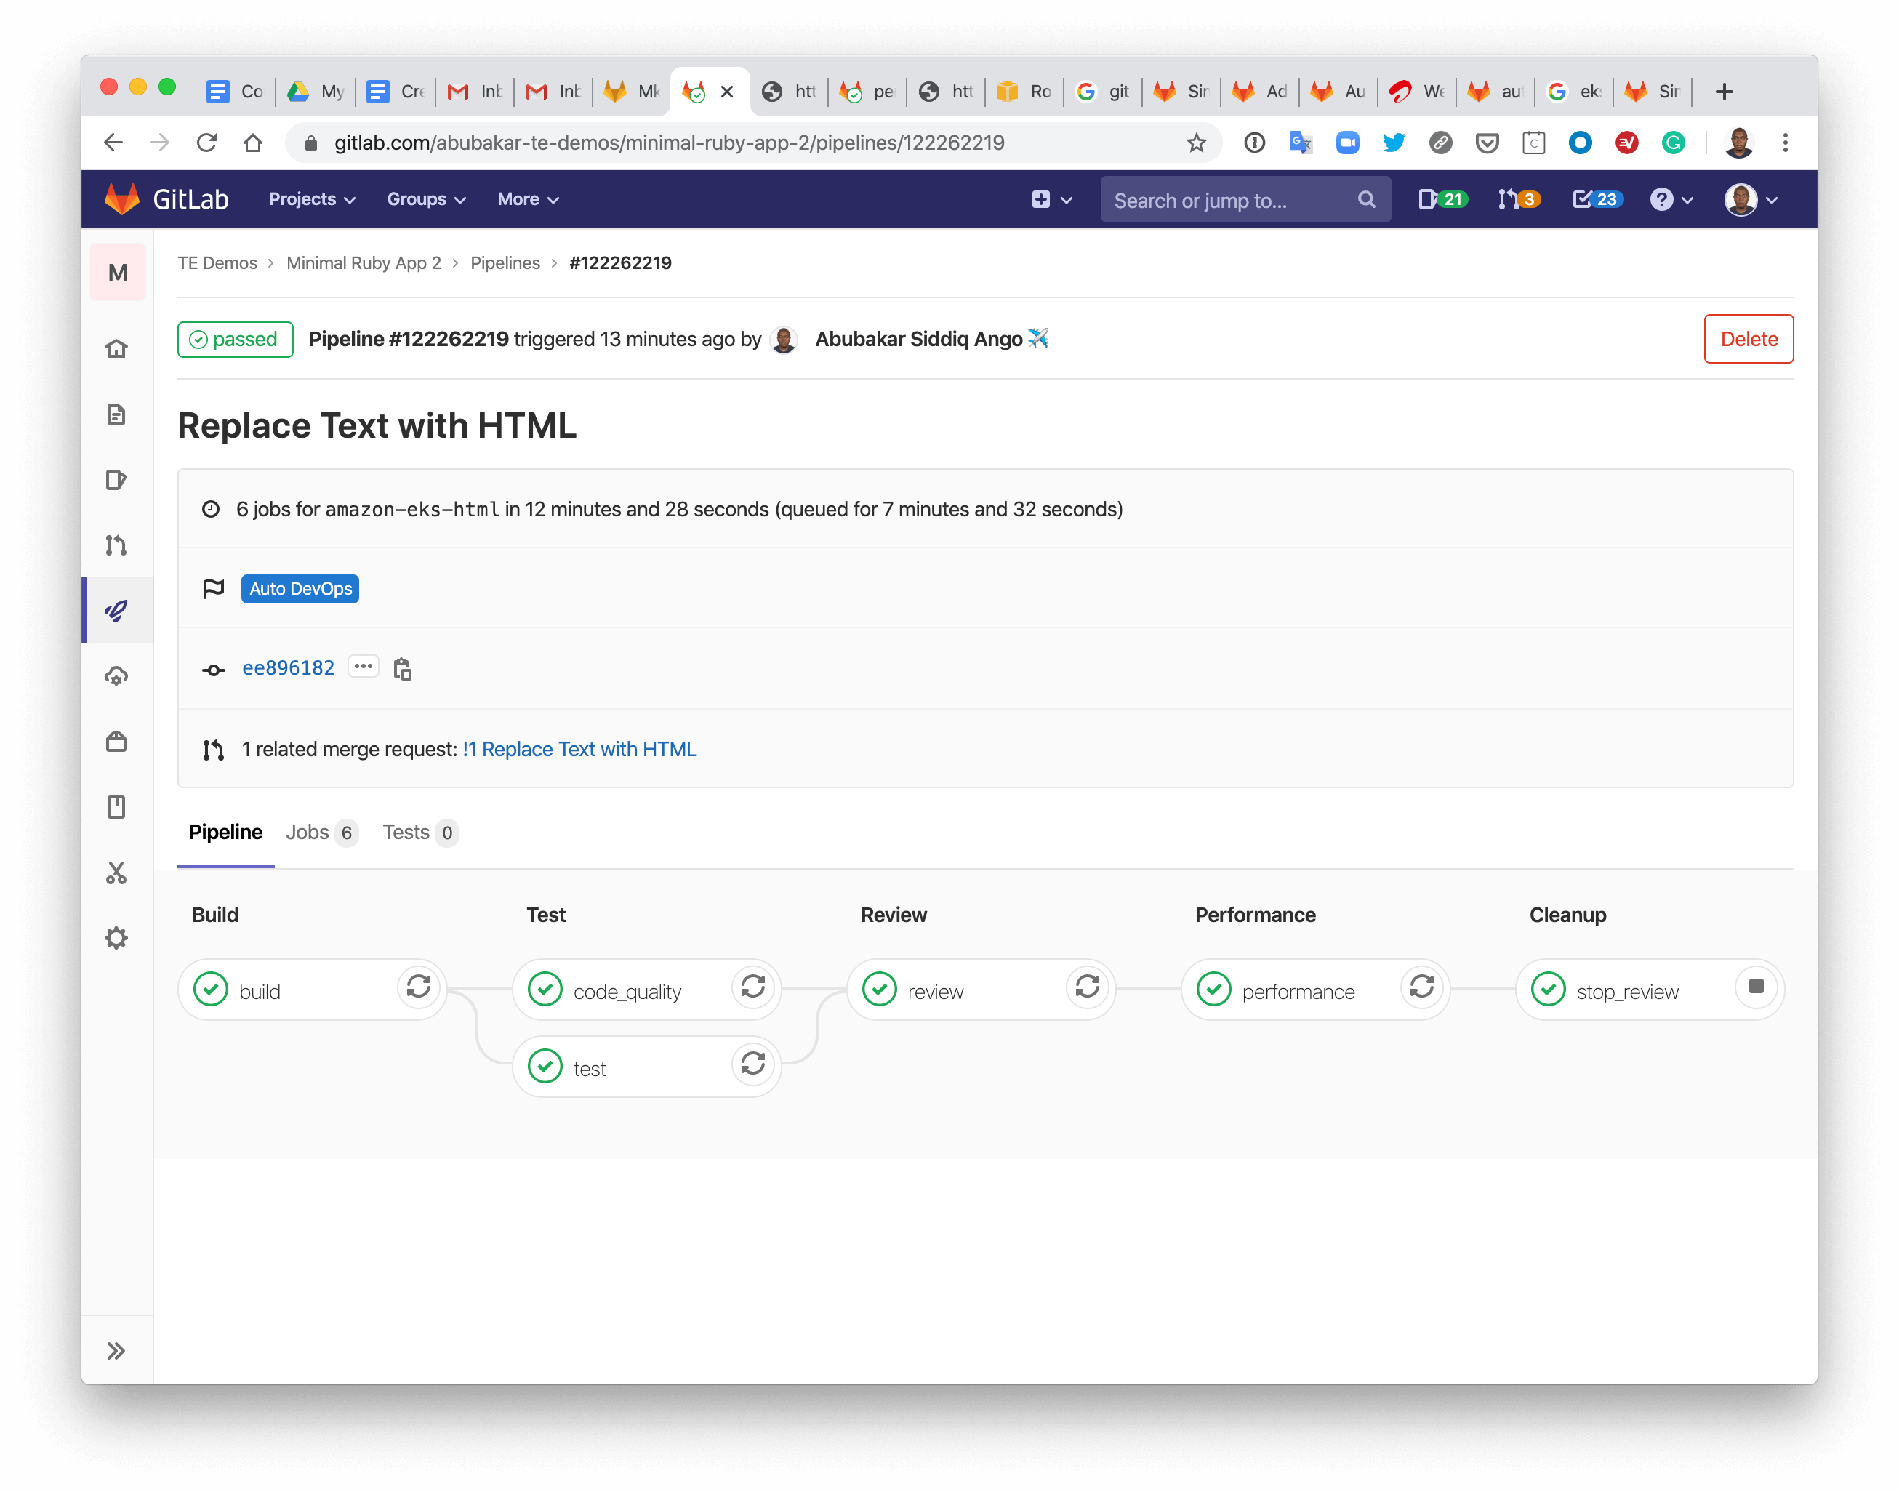
Task: Expand the Projects dropdown
Action: (x=311, y=199)
